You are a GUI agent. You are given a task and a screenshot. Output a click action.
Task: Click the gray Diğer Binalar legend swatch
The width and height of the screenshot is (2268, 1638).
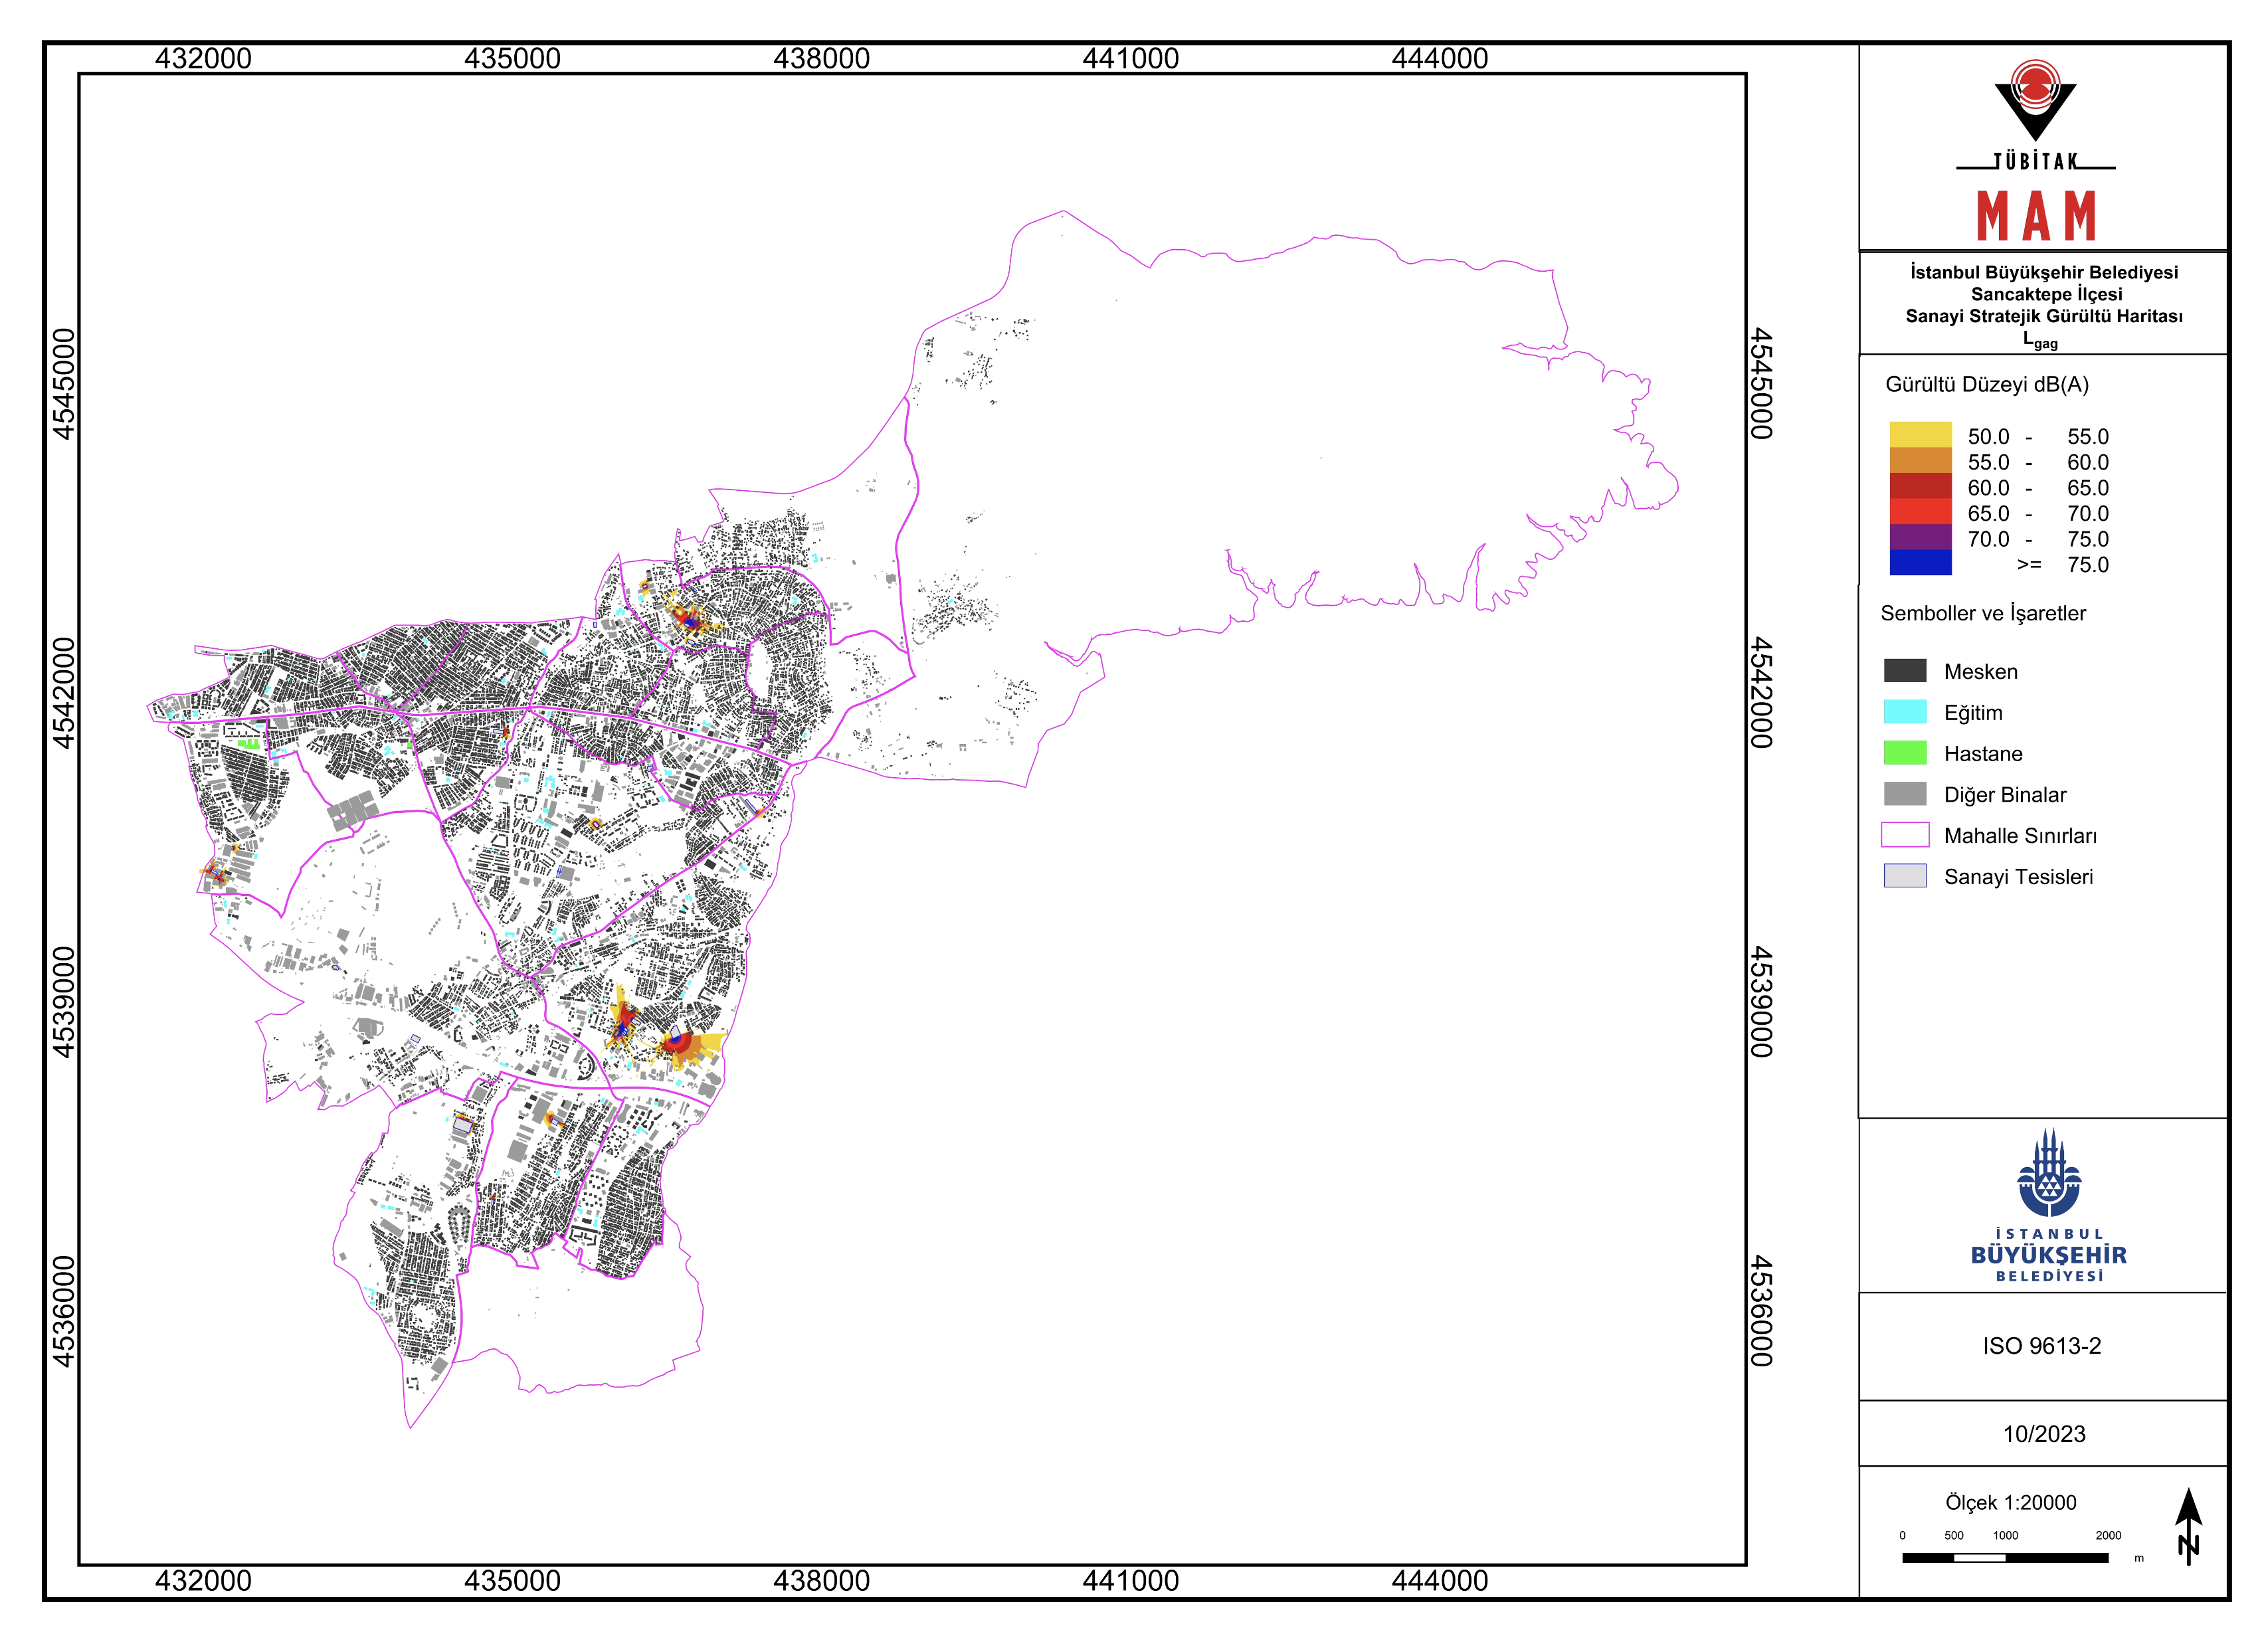1905,793
